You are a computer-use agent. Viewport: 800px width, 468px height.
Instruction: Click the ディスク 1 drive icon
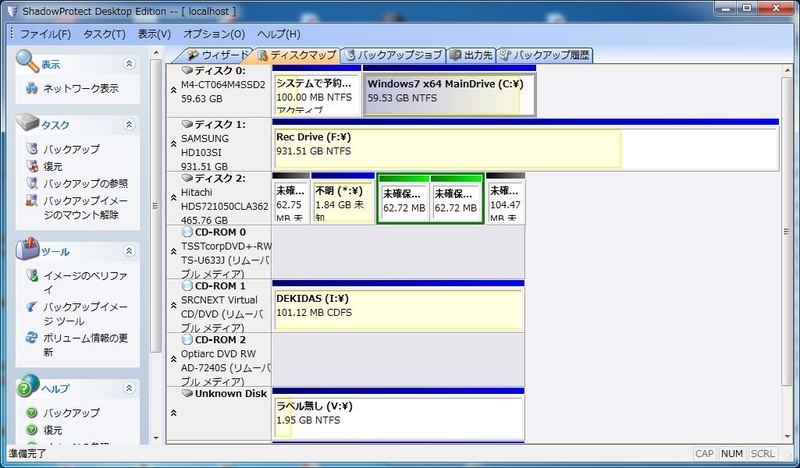click(187, 124)
